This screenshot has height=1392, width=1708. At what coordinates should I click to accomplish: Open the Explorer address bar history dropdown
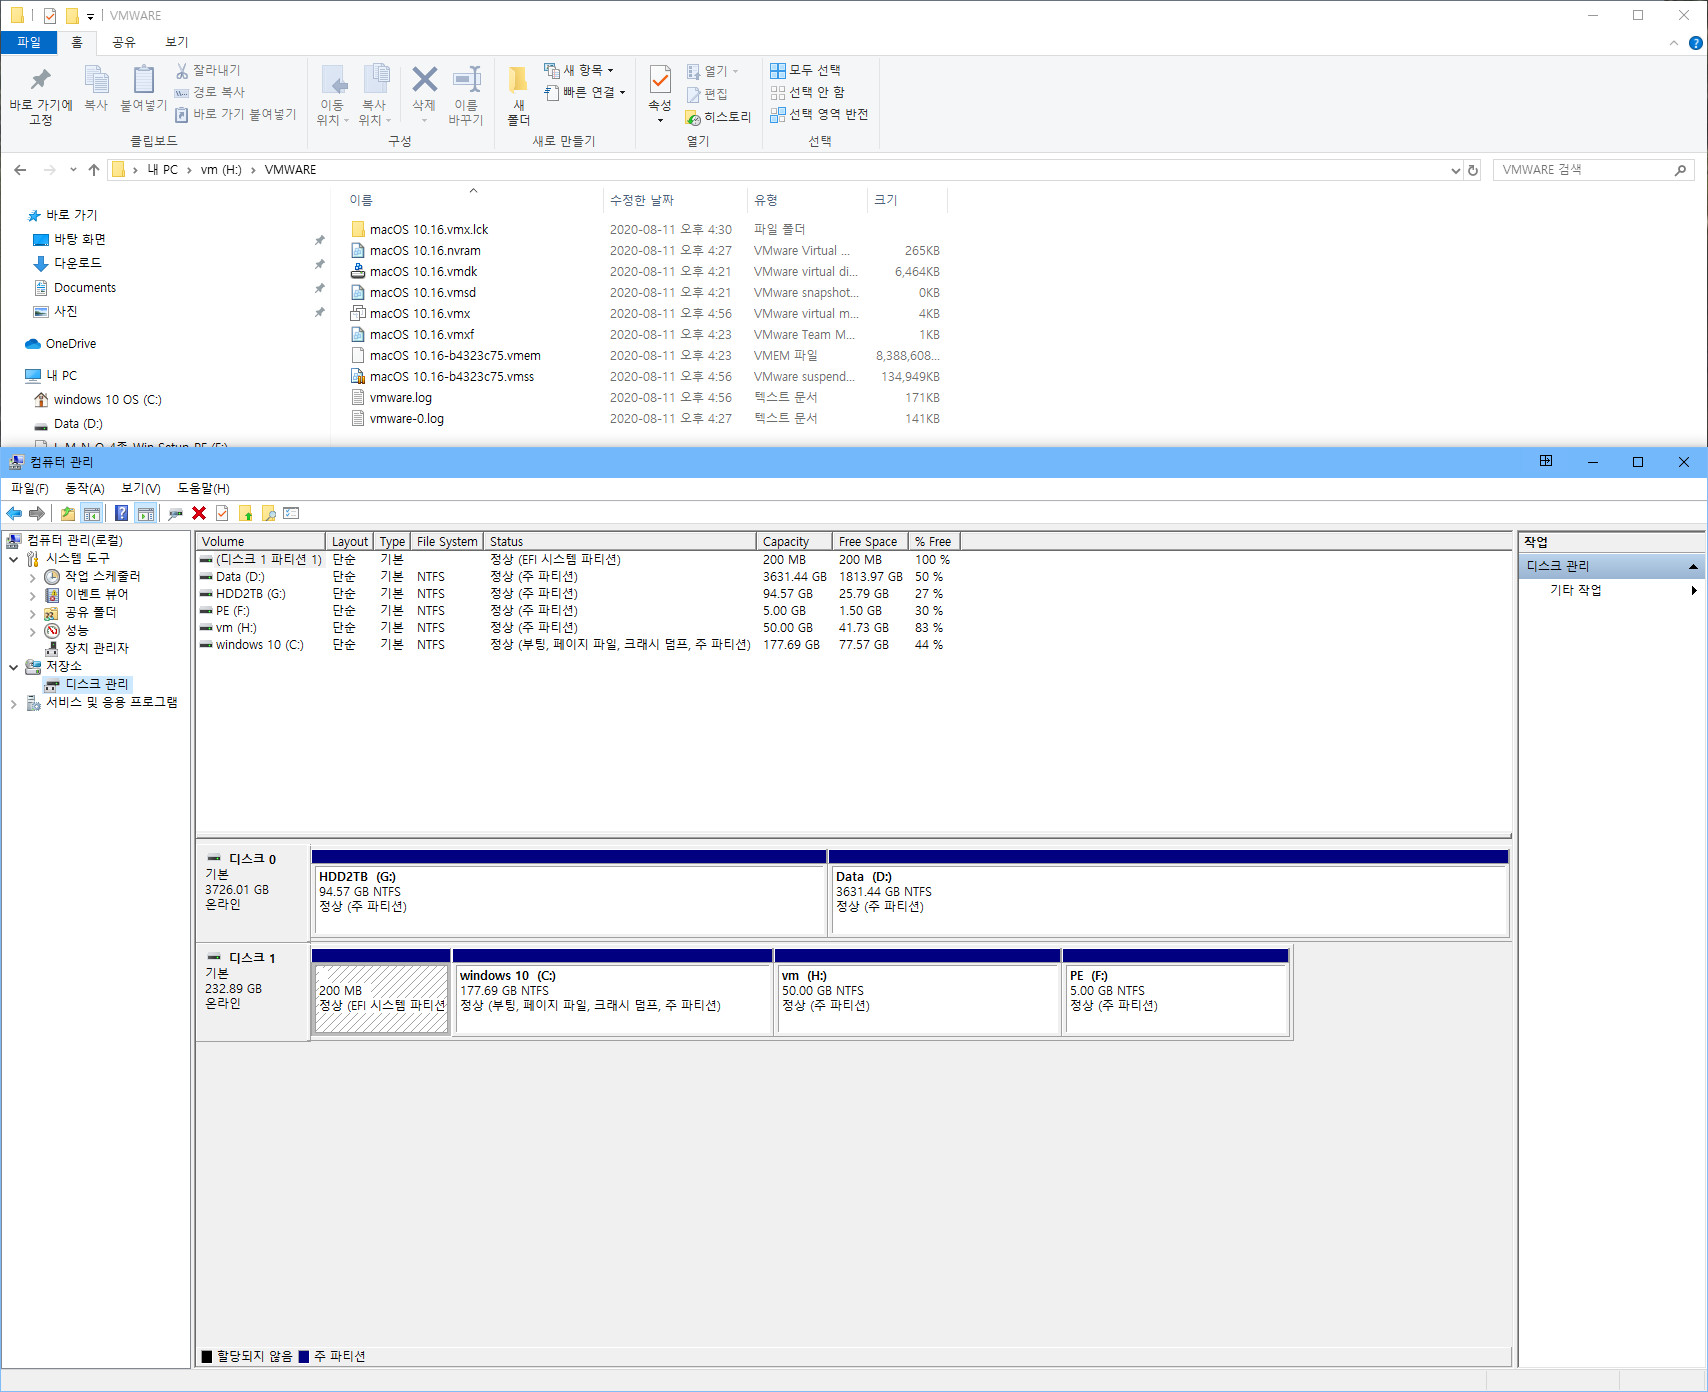point(1455,170)
